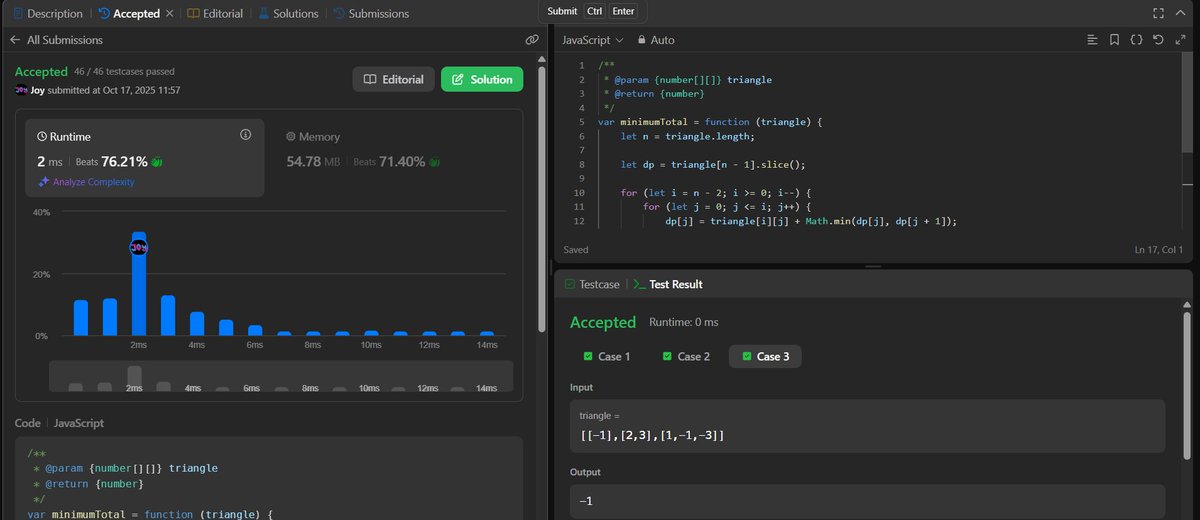Viewport: 1200px width, 520px height.
Task: Click Beats 76.21% runtime text
Action: pyautogui.click(x=112, y=161)
